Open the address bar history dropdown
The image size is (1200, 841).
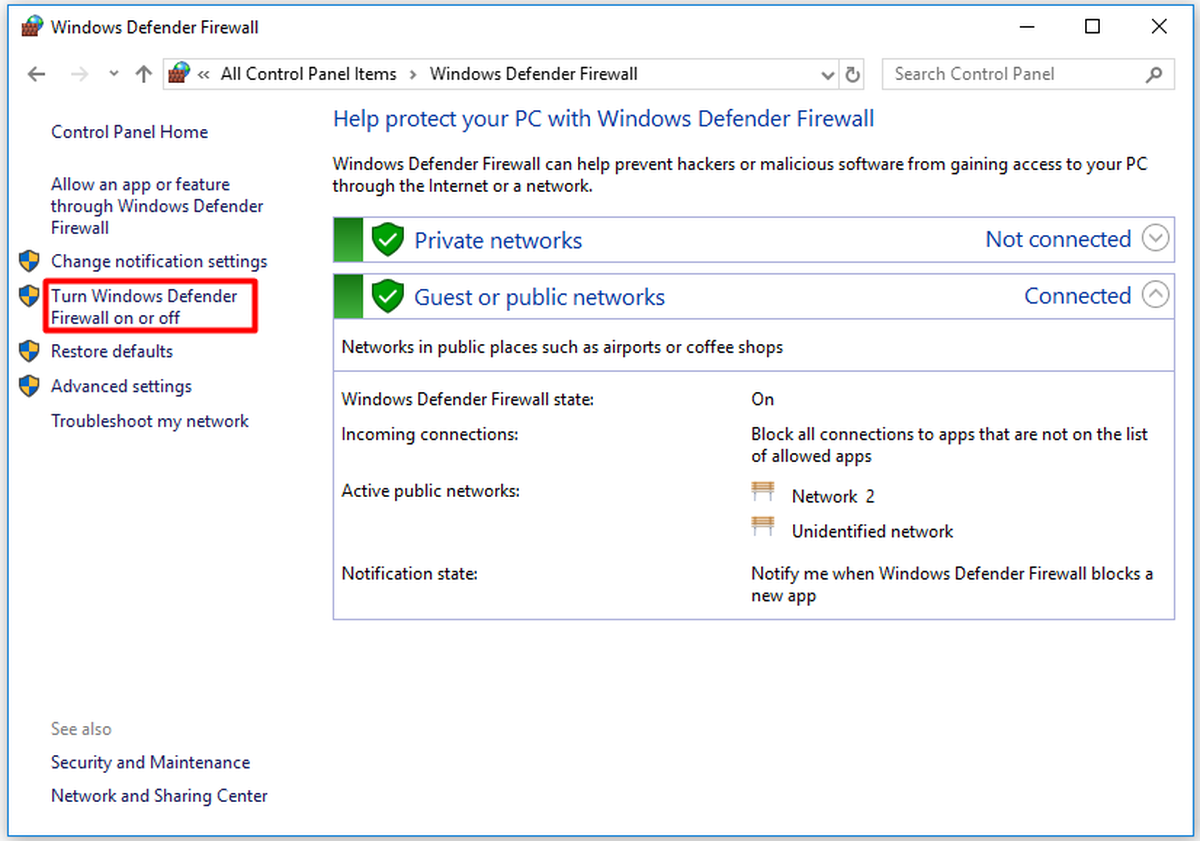point(827,74)
